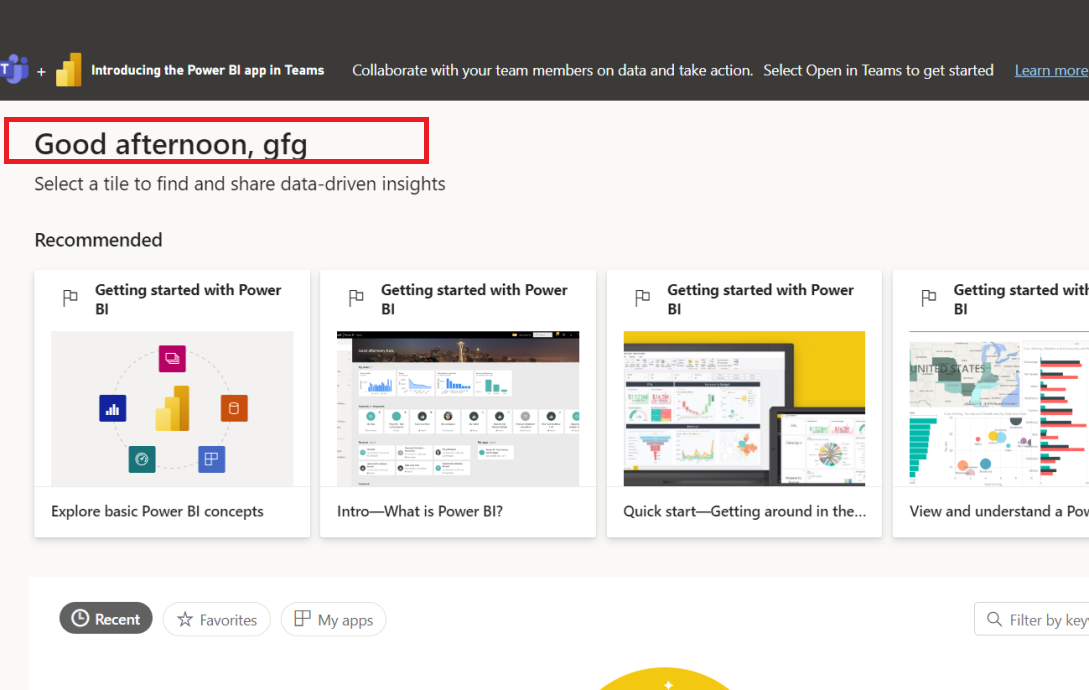Viewport: 1089px width, 690px height.
Task: Click 'Explore basic Power BI concepts' caption
Action: (x=157, y=511)
